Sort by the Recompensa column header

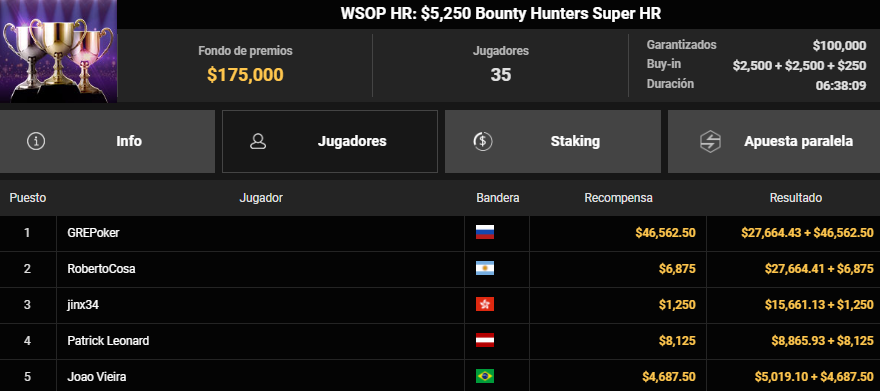pos(618,198)
